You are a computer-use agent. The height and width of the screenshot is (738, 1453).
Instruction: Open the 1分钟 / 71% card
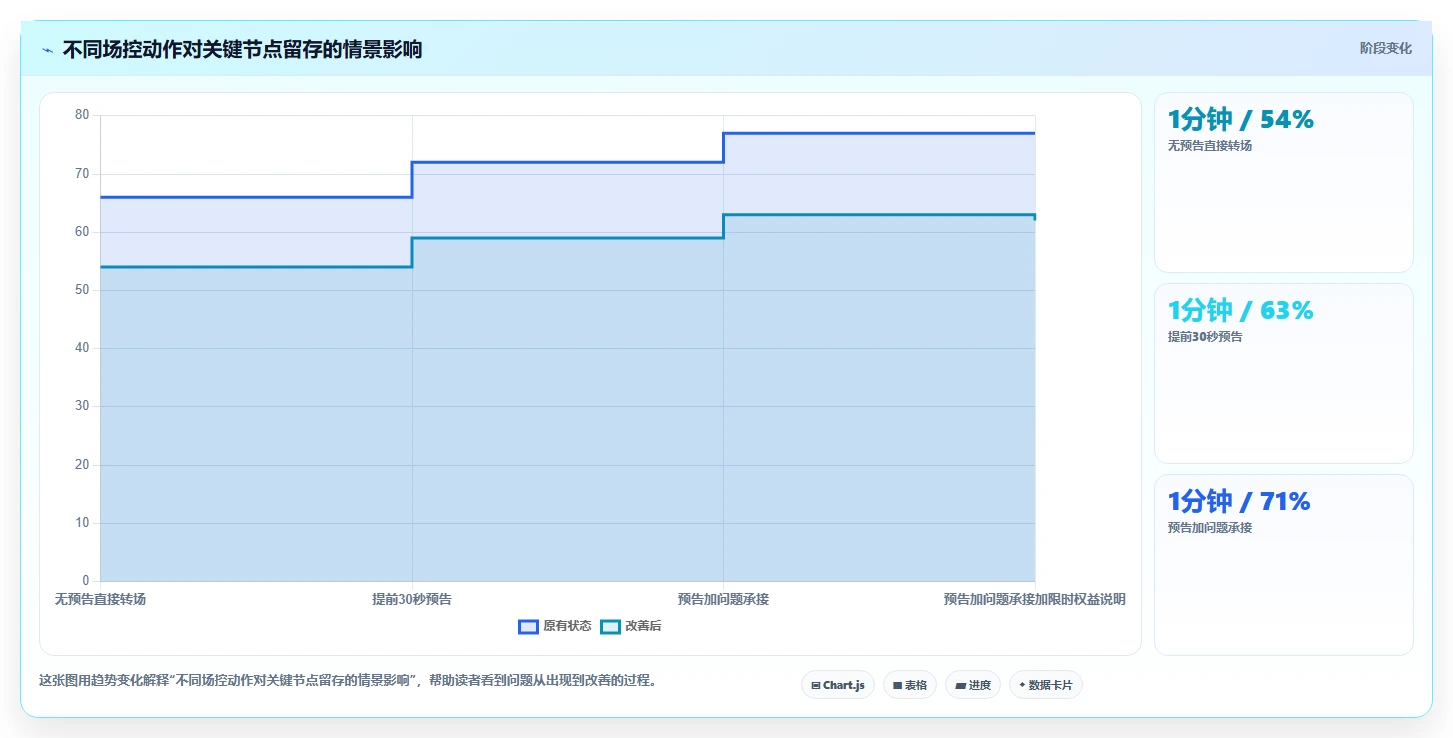coord(1284,564)
